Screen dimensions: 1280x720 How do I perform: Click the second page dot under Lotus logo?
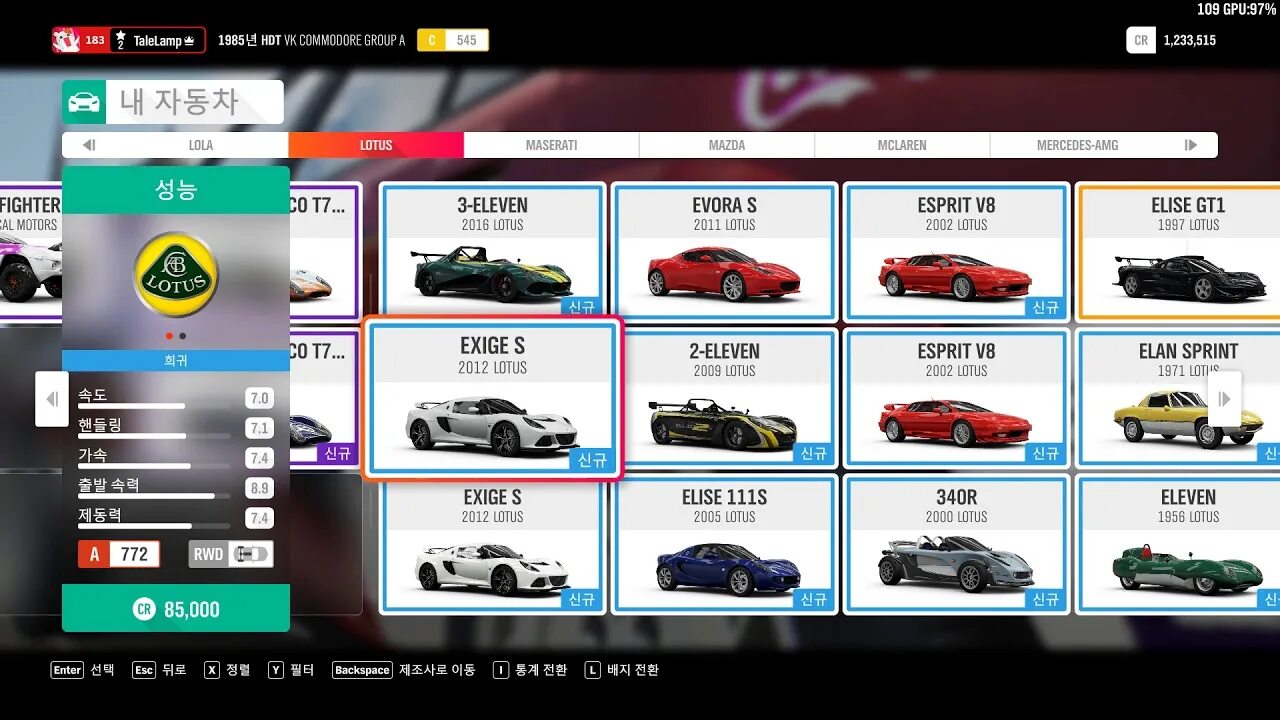182,336
